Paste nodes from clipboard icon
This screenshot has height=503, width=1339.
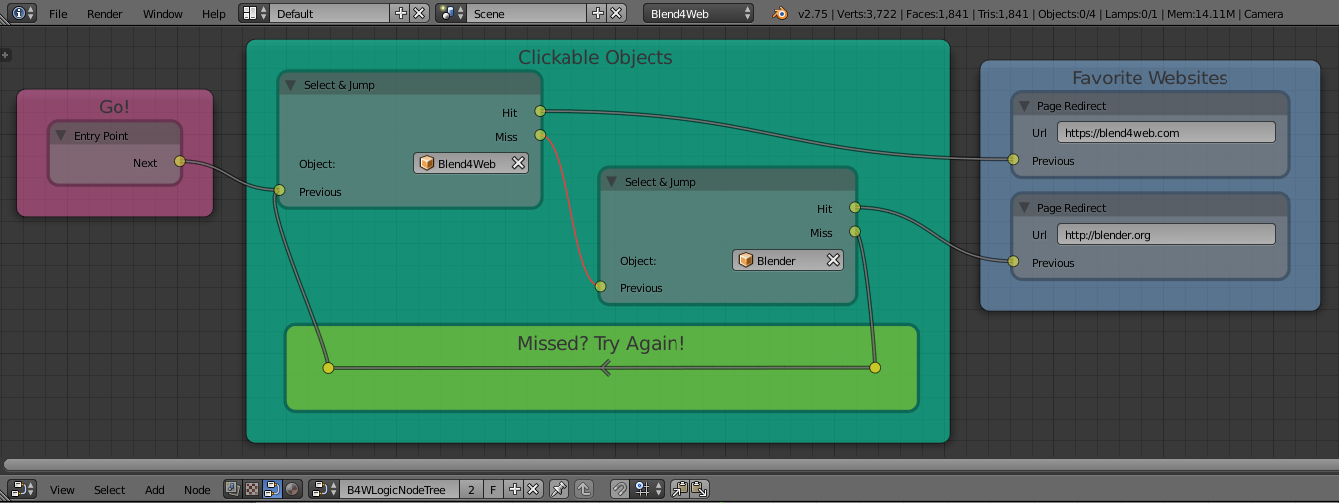pyautogui.click(x=699, y=489)
